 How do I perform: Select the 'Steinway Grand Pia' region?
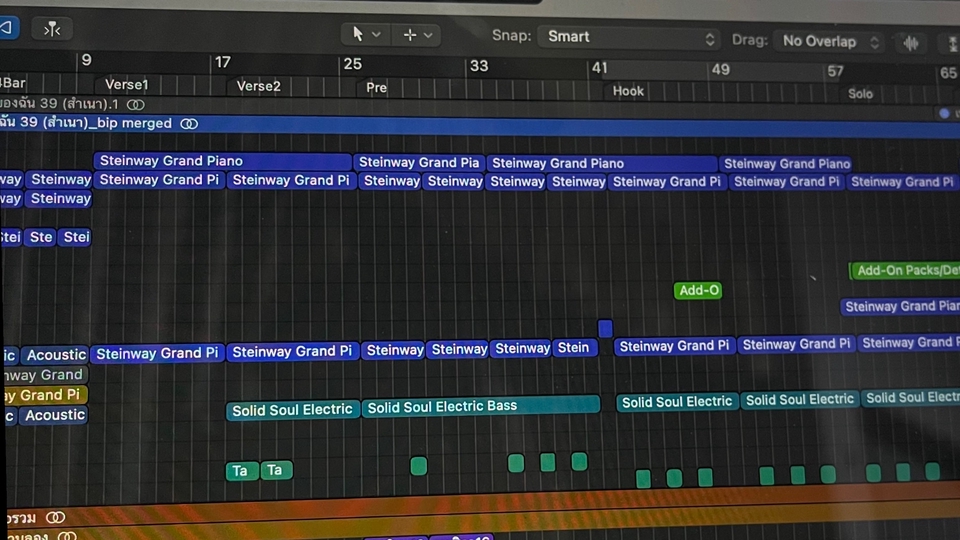click(x=419, y=162)
